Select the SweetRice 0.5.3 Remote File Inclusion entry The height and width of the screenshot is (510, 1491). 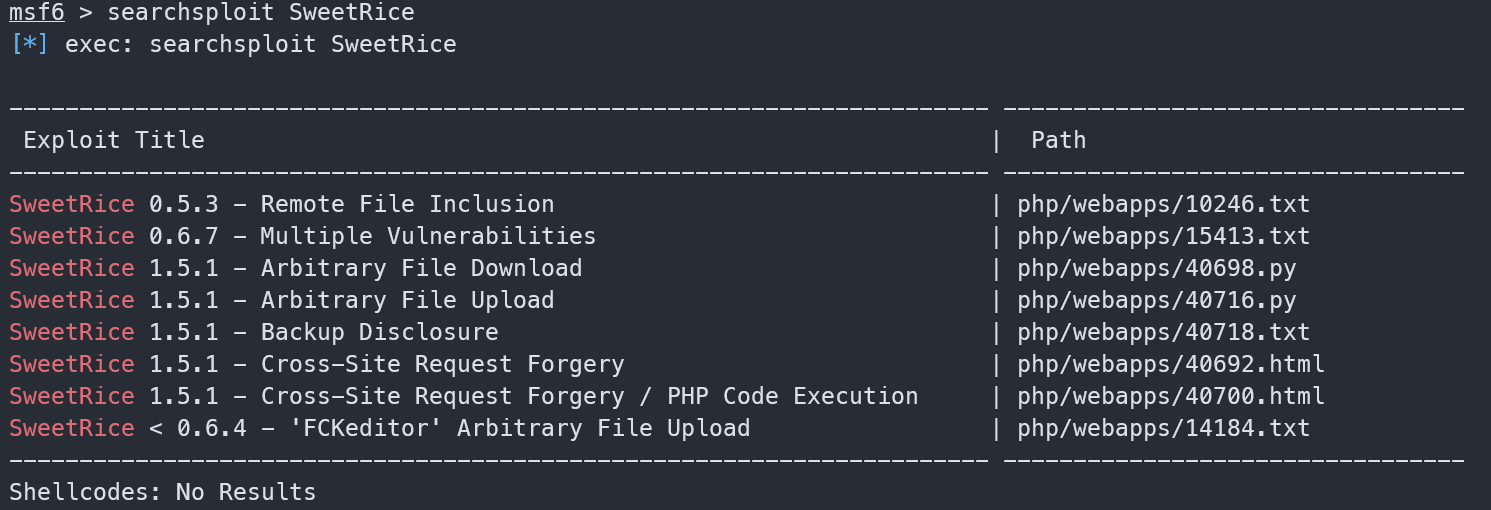pos(282,204)
